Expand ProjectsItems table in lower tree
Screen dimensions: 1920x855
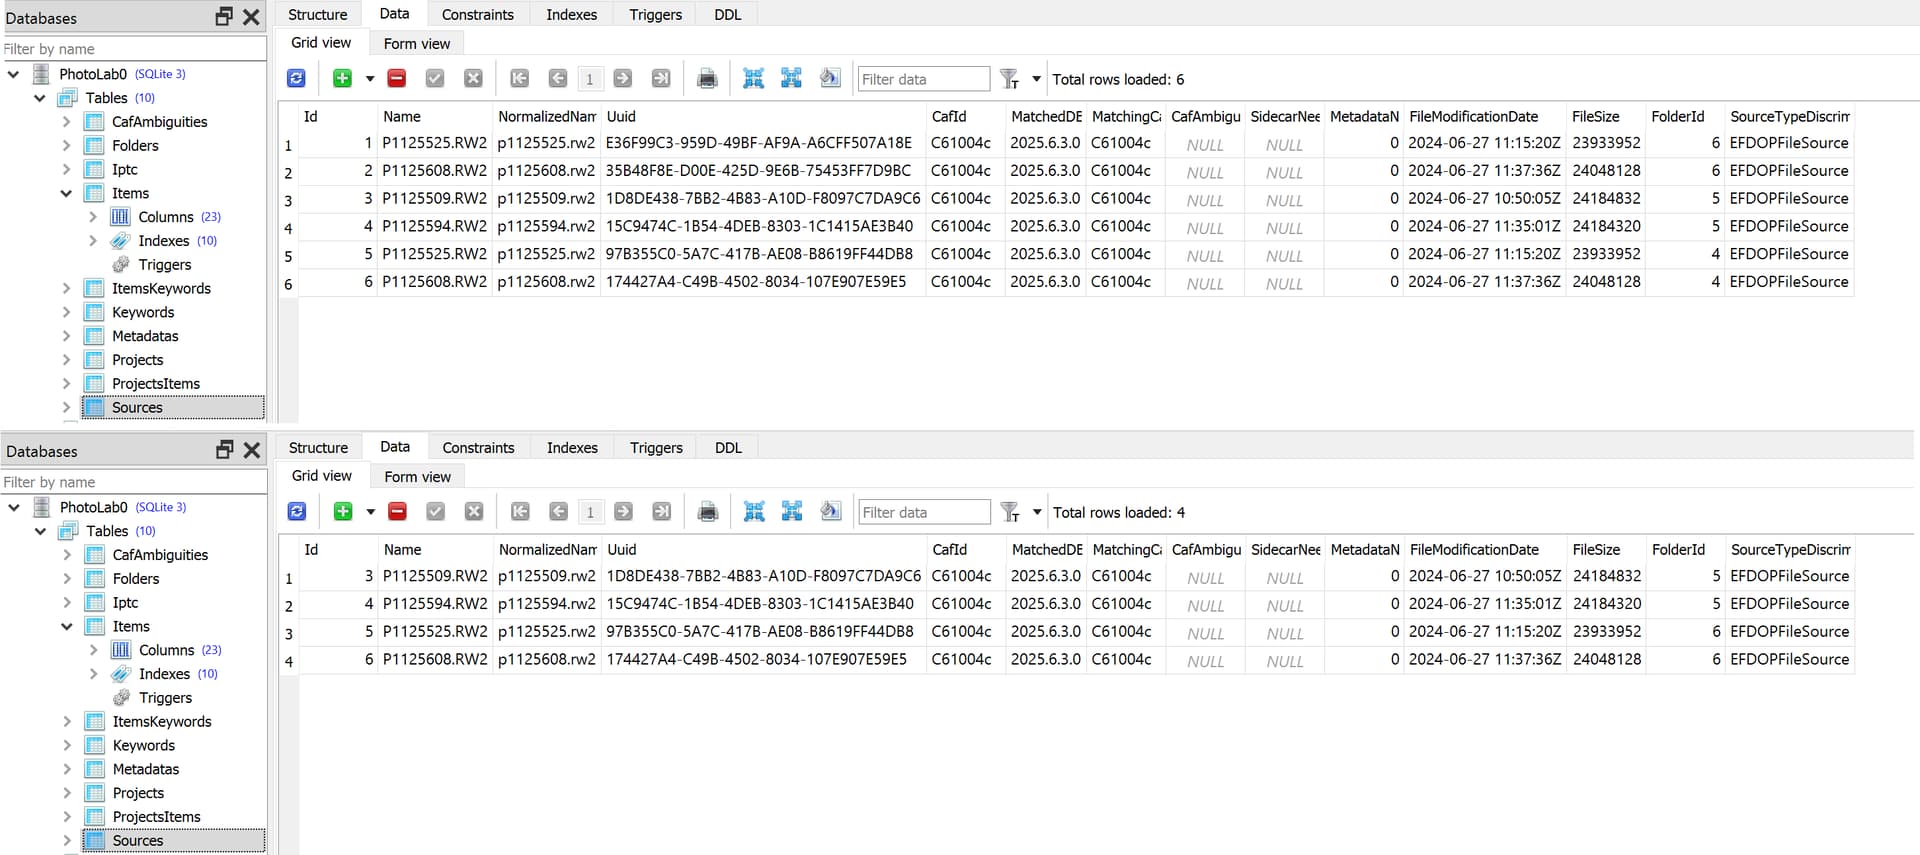(67, 817)
